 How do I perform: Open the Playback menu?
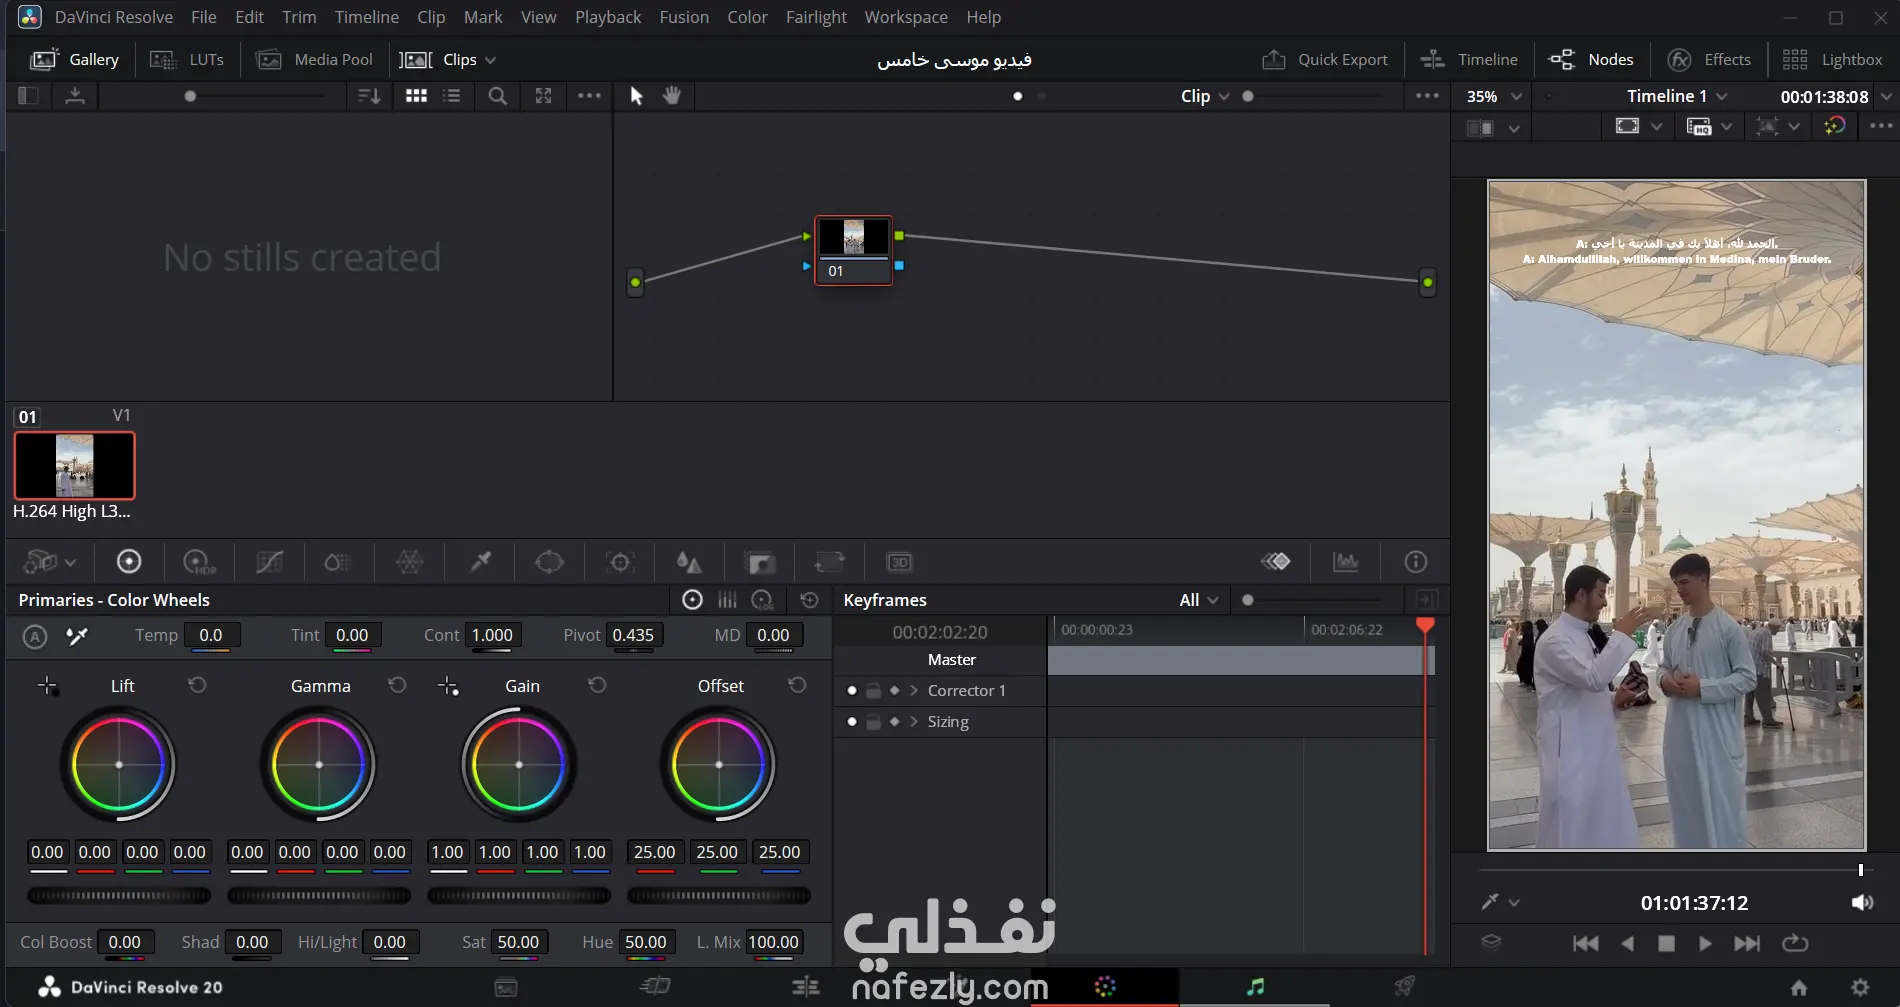click(608, 17)
